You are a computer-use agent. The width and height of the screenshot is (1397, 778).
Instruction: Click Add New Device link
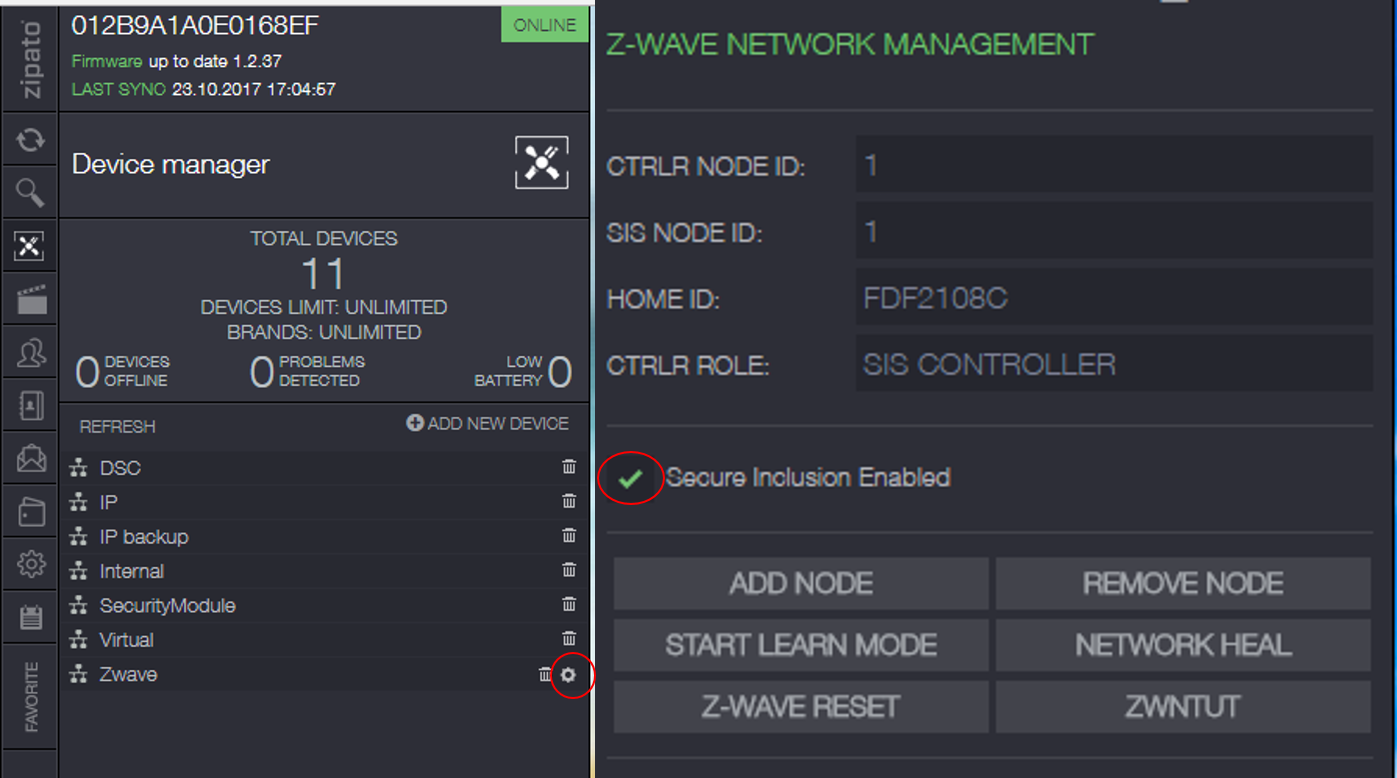pos(487,424)
